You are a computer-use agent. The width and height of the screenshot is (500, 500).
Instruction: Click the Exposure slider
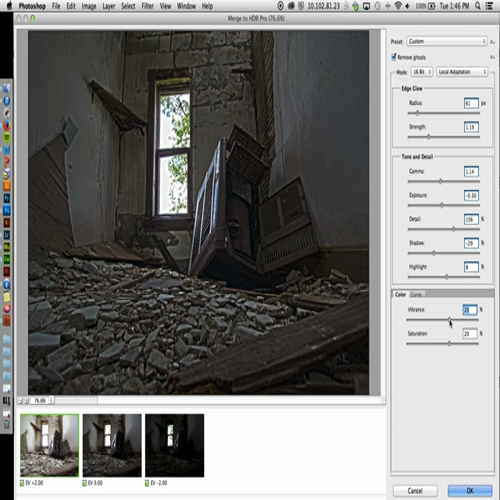pos(444,205)
